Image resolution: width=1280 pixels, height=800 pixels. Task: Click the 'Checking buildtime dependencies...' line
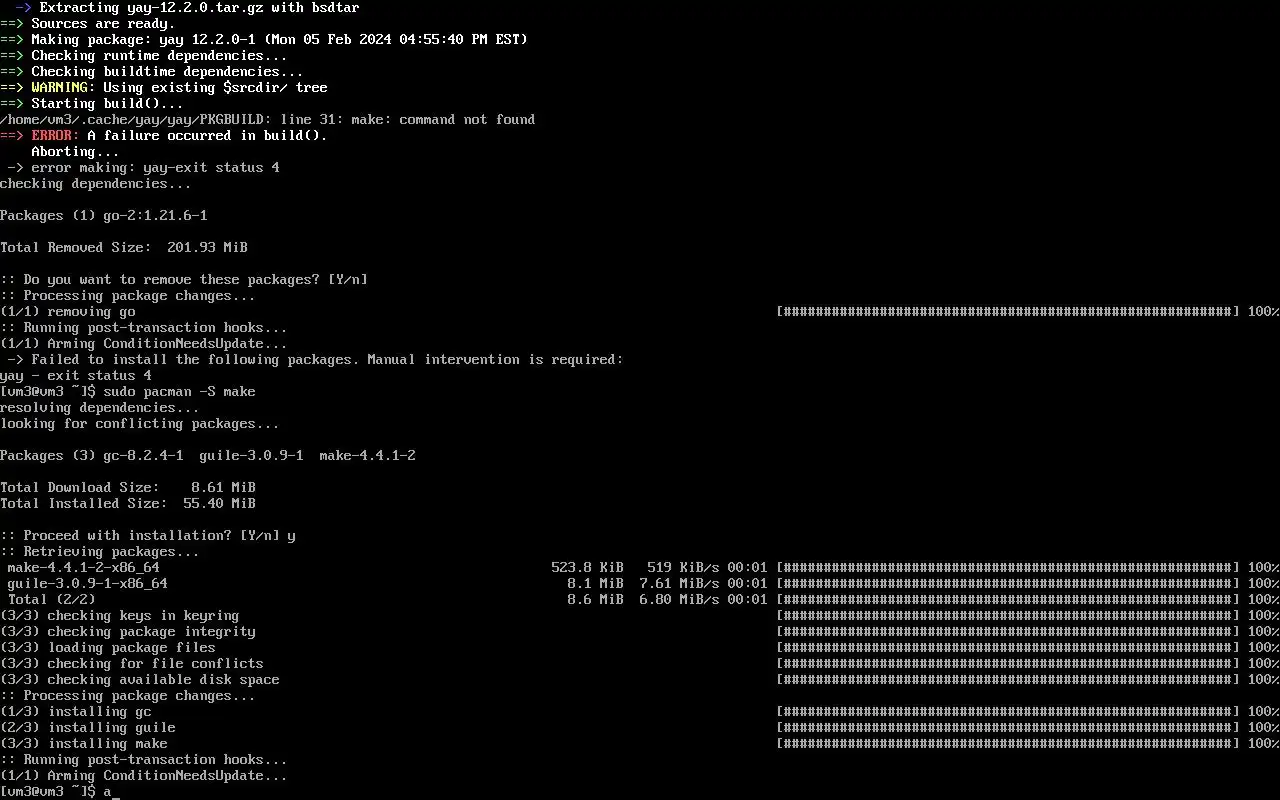coord(151,71)
